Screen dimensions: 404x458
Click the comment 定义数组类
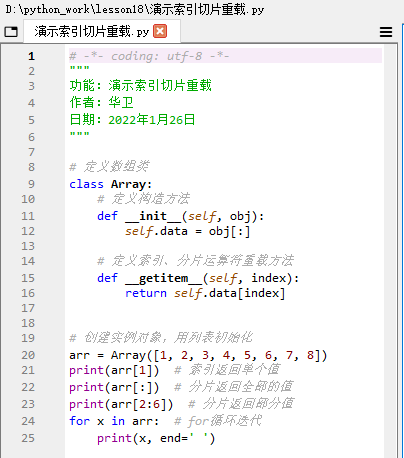[110, 166]
